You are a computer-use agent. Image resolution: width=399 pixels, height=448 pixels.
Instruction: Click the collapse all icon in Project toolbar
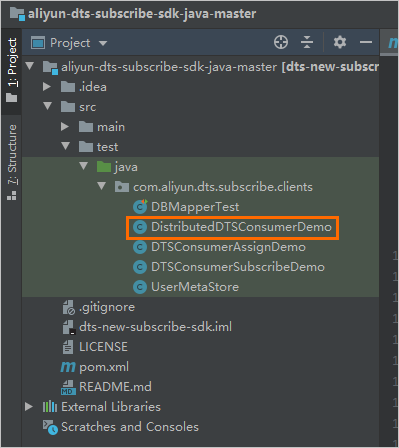pyautogui.click(x=307, y=42)
